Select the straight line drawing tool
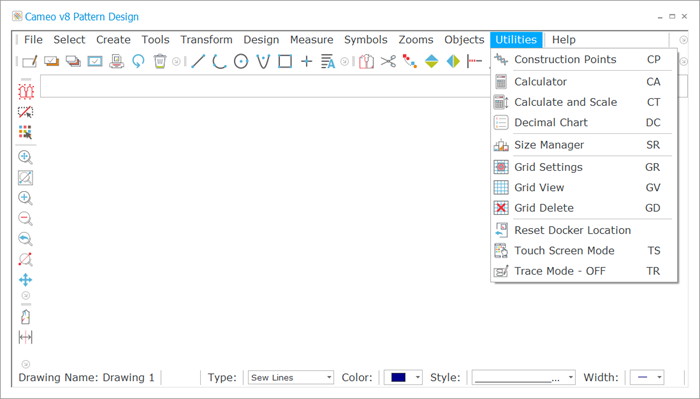Screen dimensions: 700x399 [x=198, y=61]
